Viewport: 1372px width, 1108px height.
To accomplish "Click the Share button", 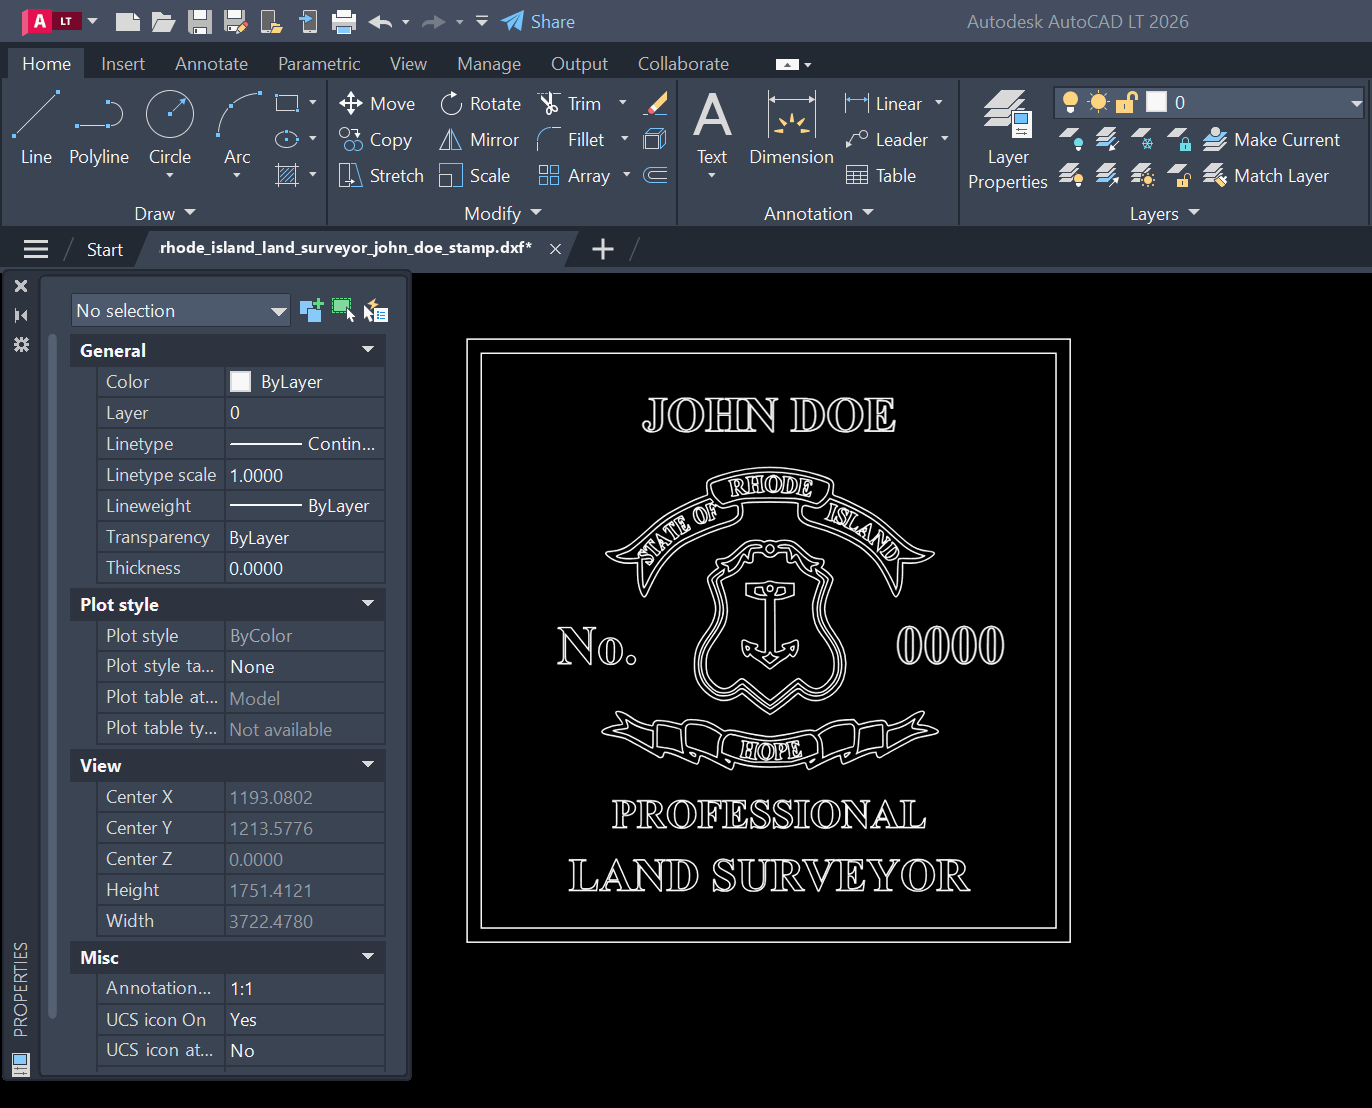I will point(539,21).
